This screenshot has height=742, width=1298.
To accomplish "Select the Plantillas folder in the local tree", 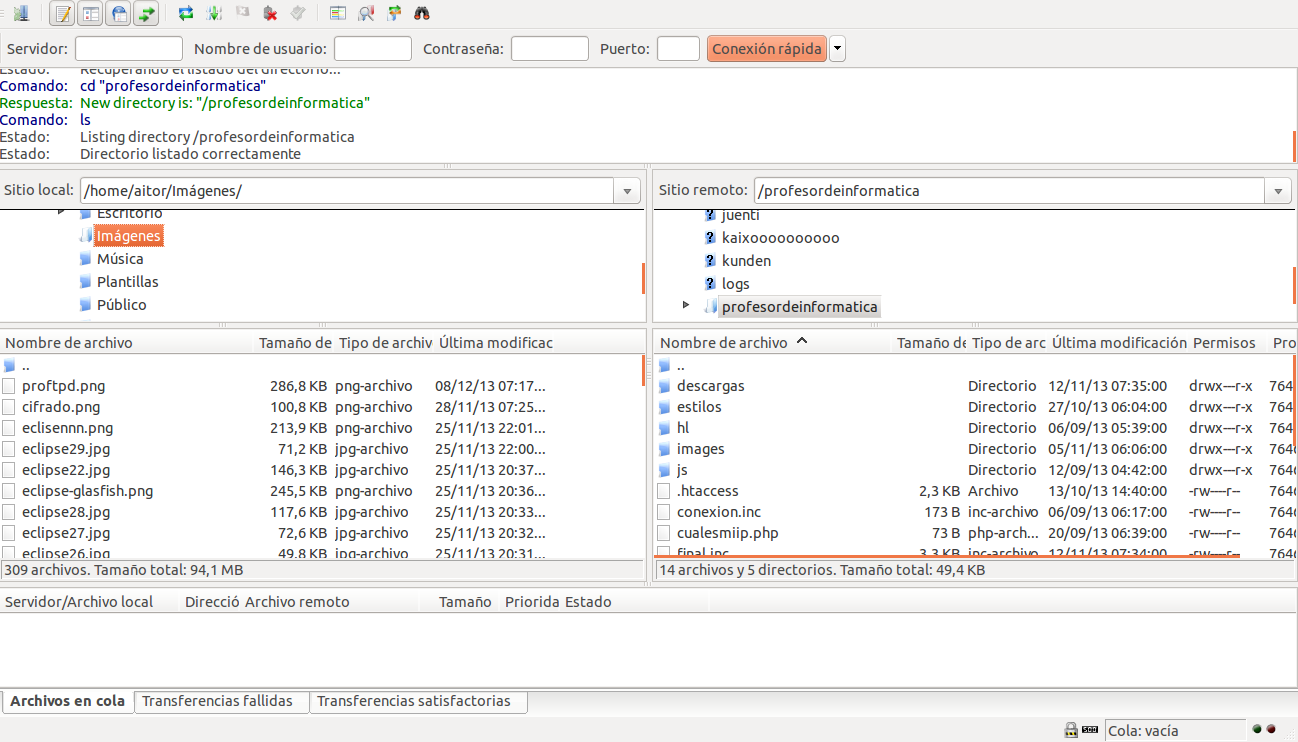I will pos(127,282).
